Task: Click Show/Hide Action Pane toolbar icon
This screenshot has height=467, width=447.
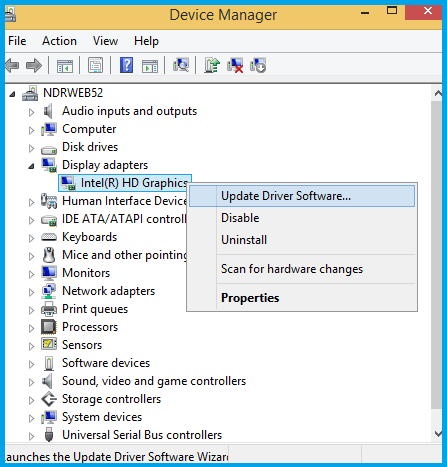Action: pyautogui.click(x=150, y=66)
